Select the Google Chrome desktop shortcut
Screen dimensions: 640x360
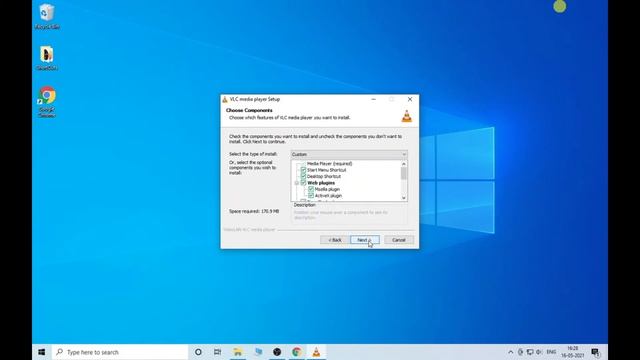coord(47,102)
